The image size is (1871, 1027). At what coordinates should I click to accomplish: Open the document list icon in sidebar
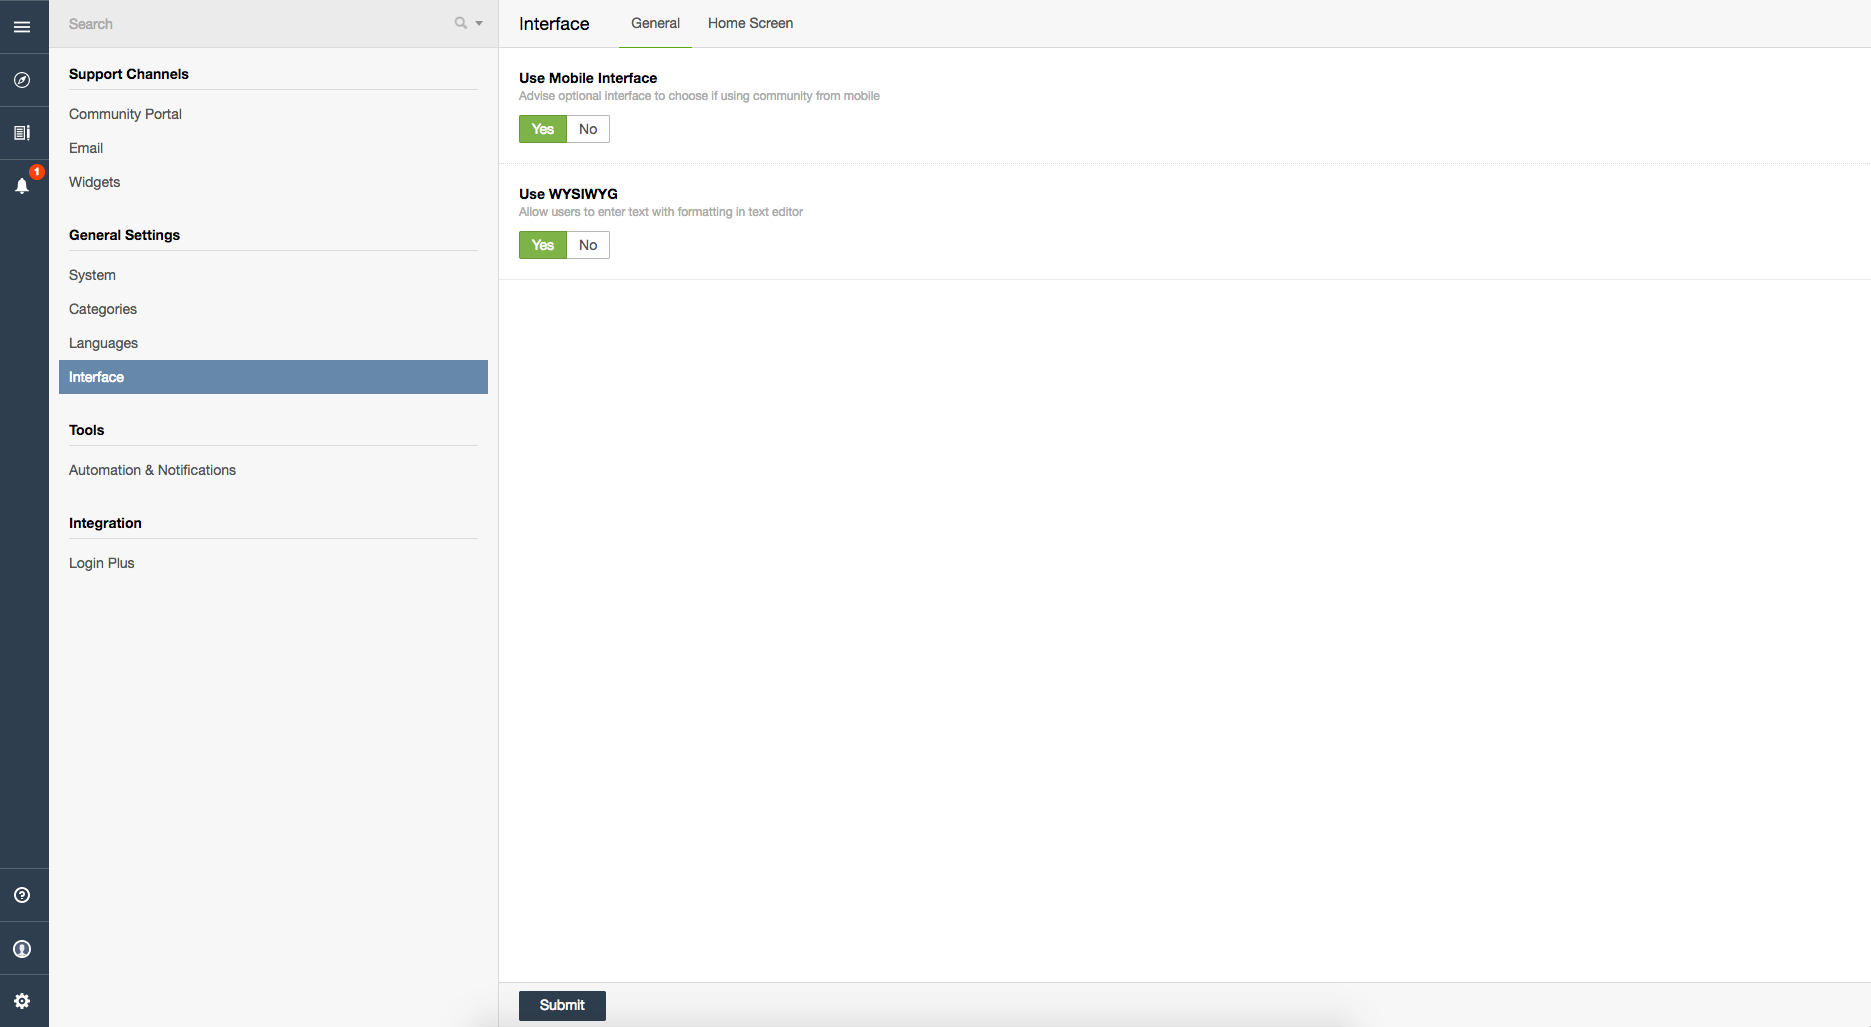point(22,133)
